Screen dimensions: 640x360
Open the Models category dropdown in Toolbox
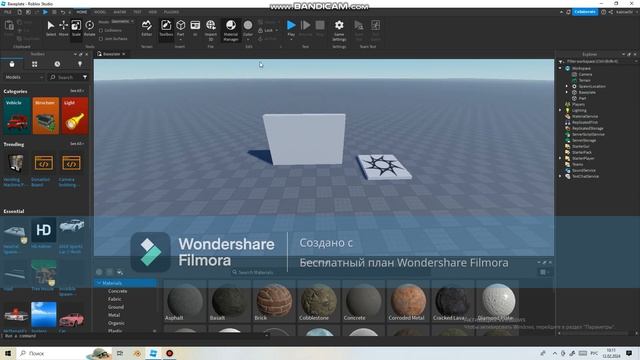point(24,77)
